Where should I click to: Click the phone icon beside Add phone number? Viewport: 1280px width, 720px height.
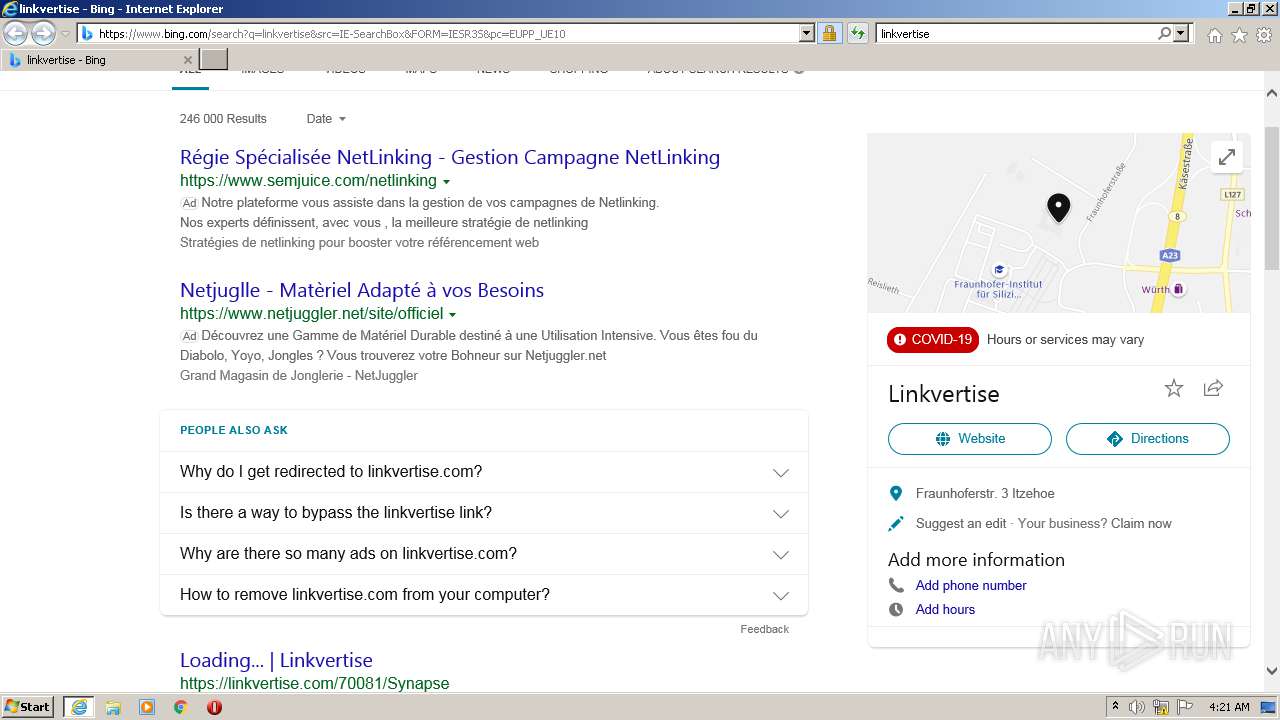click(896, 586)
